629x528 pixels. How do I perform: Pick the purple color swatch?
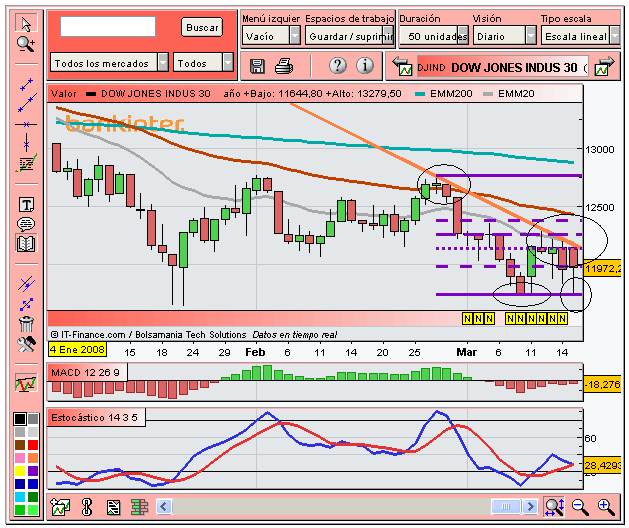click(33, 470)
